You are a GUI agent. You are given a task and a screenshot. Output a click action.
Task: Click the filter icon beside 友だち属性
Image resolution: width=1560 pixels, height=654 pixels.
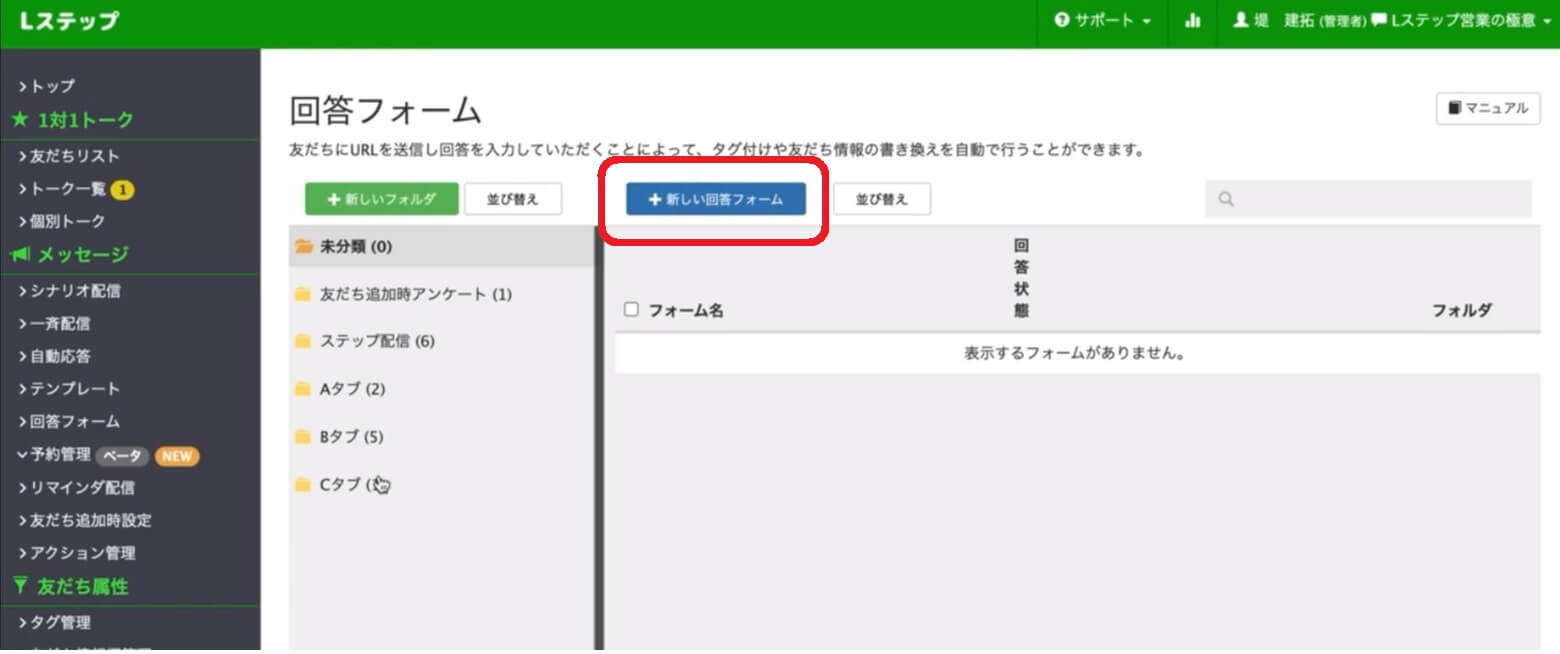(20, 587)
